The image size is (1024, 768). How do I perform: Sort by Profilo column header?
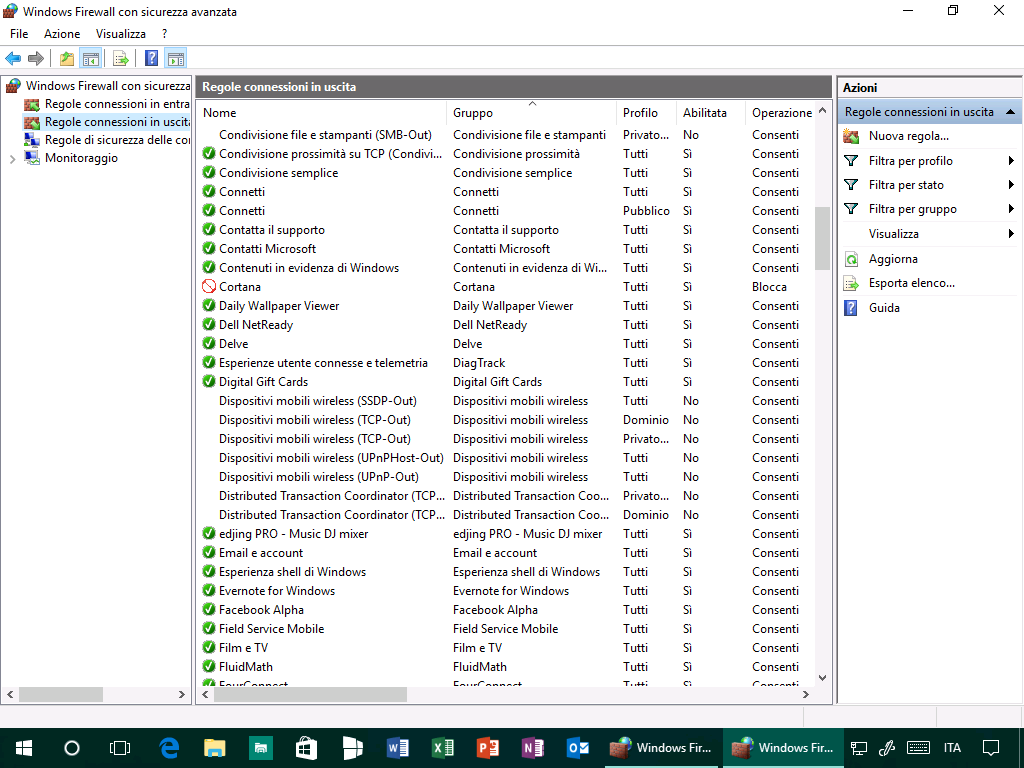click(x=647, y=112)
